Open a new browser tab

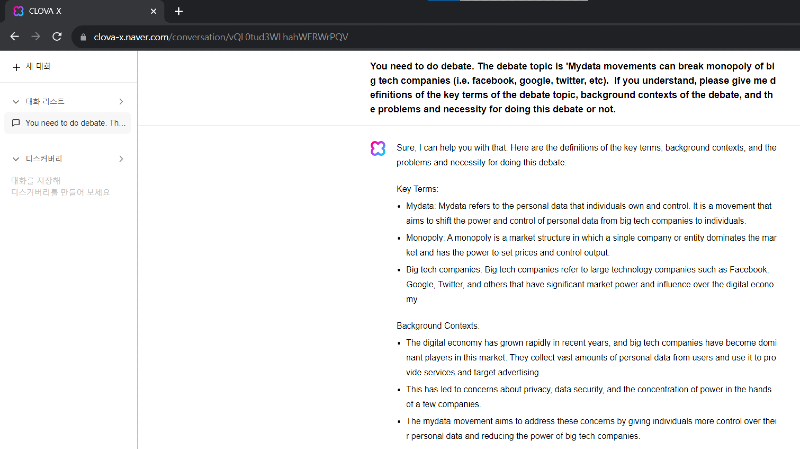[x=179, y=11]
